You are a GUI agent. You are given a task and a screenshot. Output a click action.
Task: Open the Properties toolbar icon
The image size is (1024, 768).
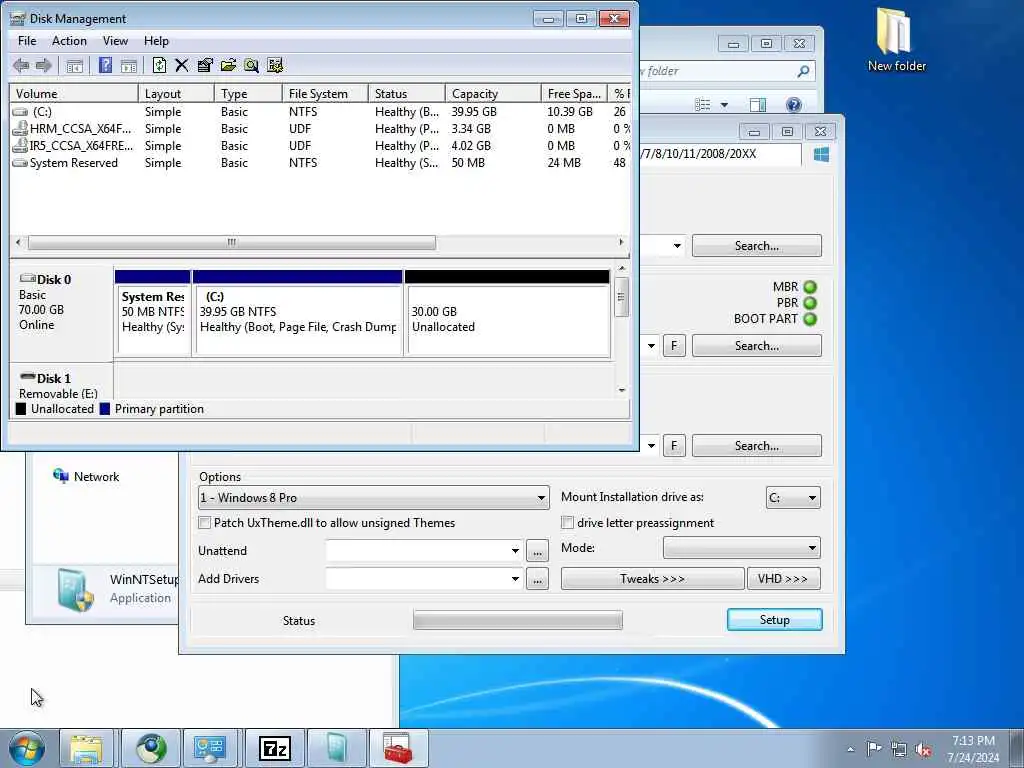(205, 65)
